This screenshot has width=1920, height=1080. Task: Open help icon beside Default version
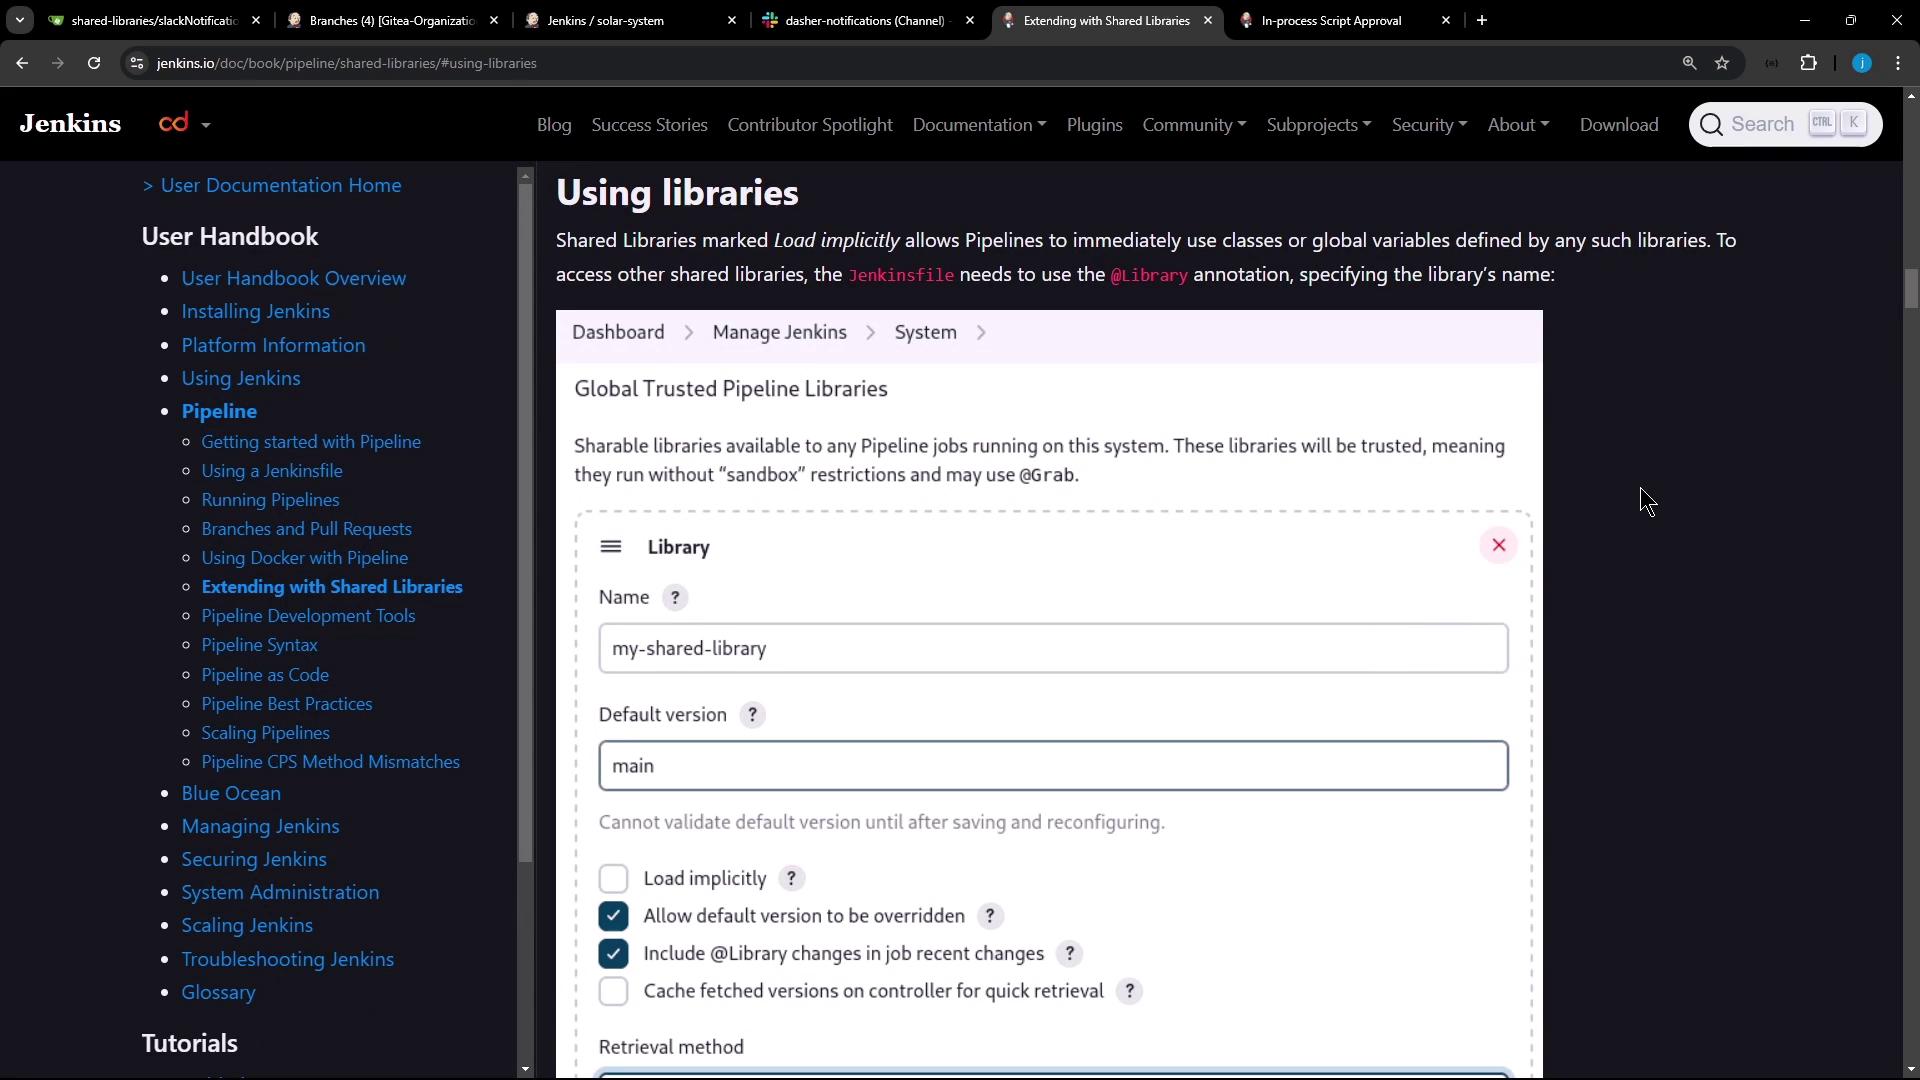[752, 715]
